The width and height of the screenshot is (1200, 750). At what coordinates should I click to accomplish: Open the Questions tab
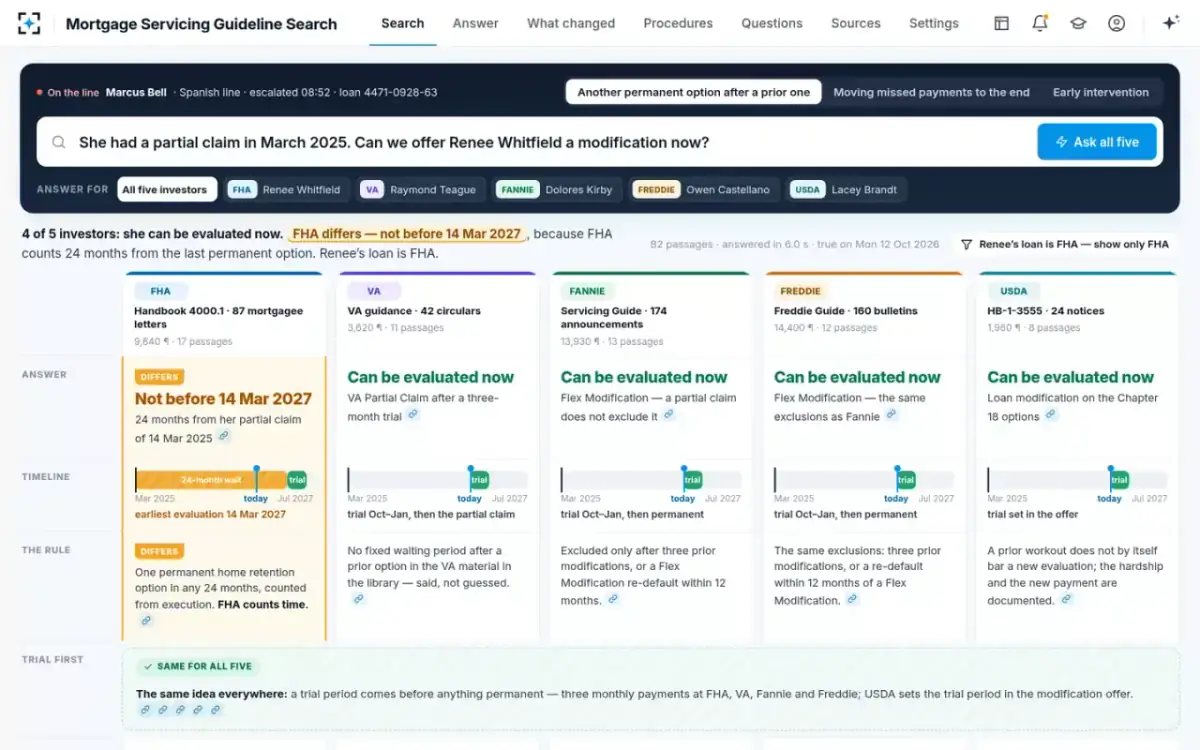(772, 23)
